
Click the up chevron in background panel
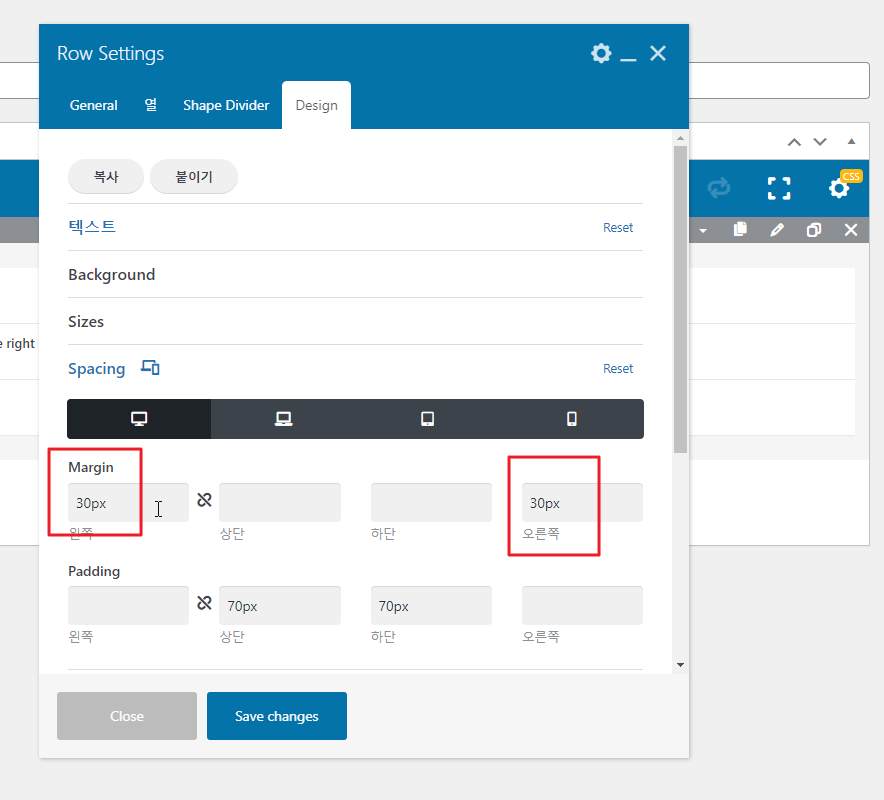(794, 142)
